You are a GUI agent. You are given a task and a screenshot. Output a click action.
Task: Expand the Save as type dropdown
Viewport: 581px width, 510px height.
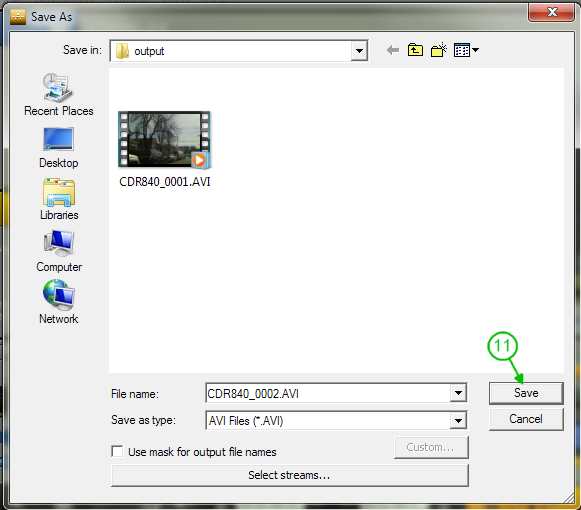[x=458, y=420]
